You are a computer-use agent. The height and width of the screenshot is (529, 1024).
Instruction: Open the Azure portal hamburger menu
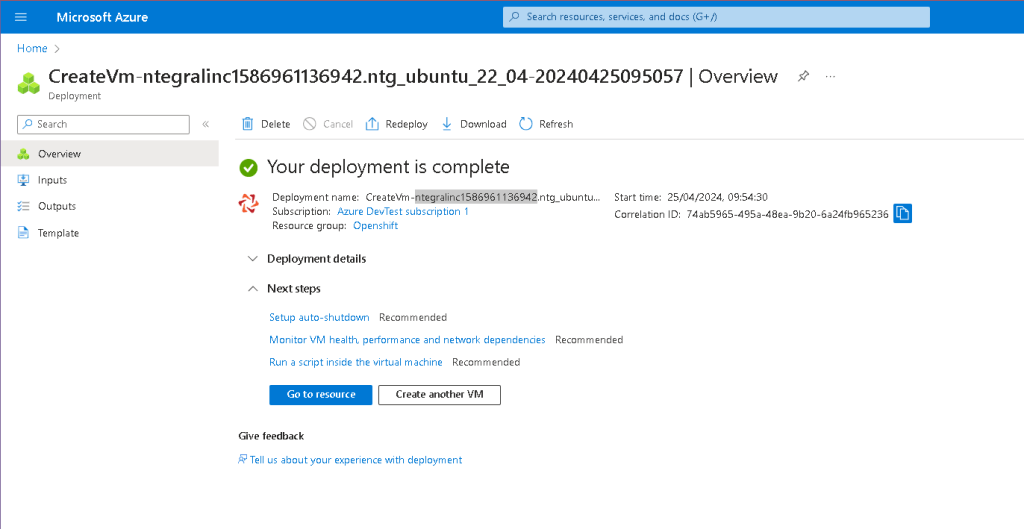21,17
